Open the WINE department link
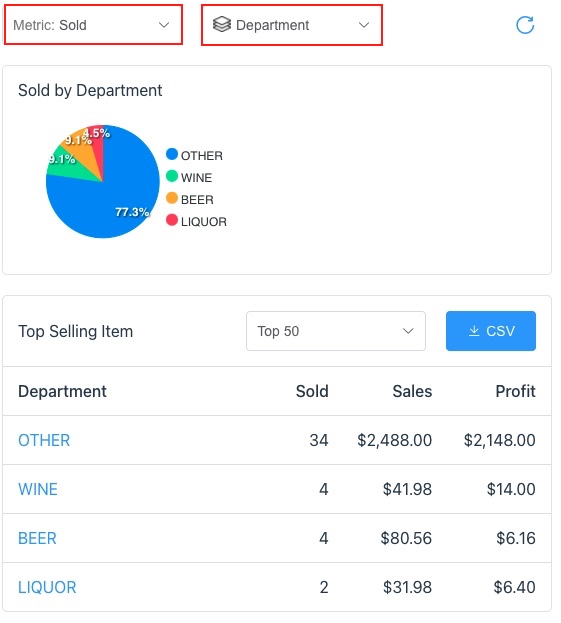The width and height of the screenshot is (561, 623). click(x=38, y=489)
